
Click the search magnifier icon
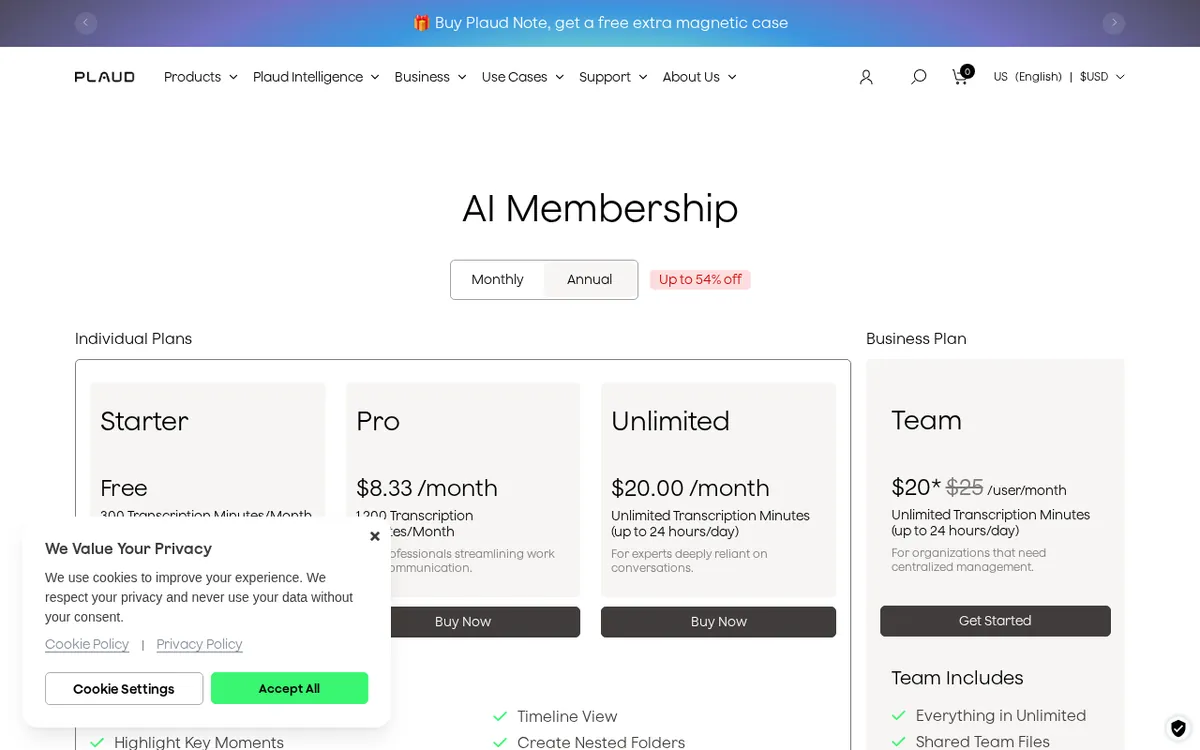pyautogui.click(x=918, y=77)
